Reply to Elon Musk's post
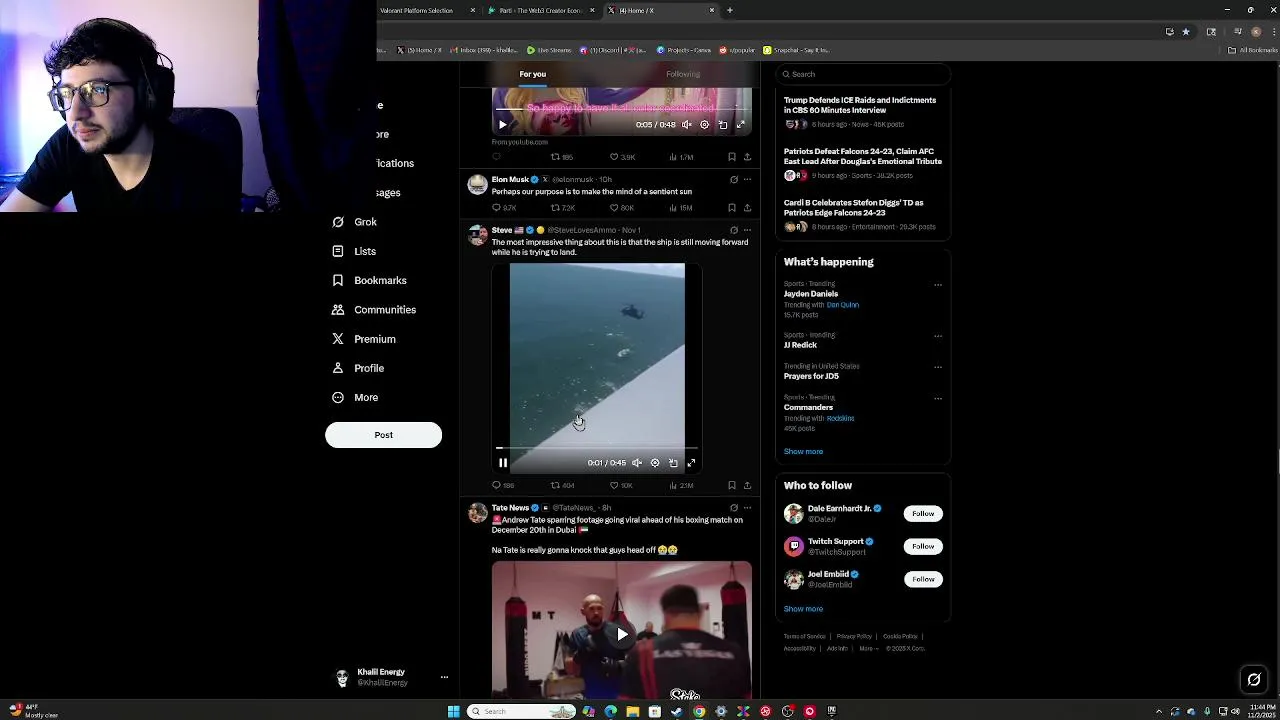This screenshot has height=720, width=1280. [503, 208]
